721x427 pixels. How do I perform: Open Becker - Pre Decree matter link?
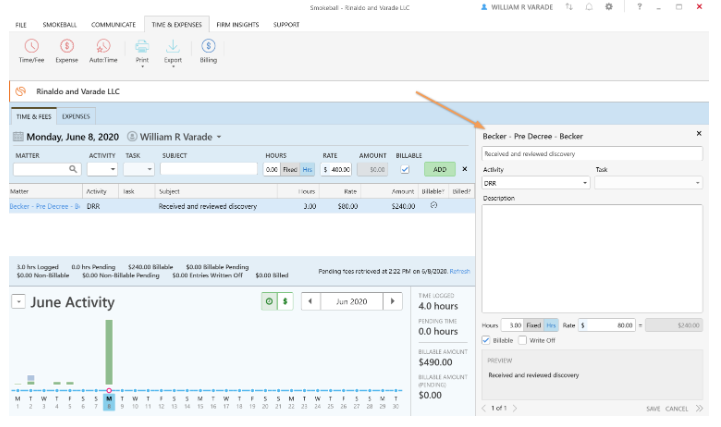pos(45,206)
